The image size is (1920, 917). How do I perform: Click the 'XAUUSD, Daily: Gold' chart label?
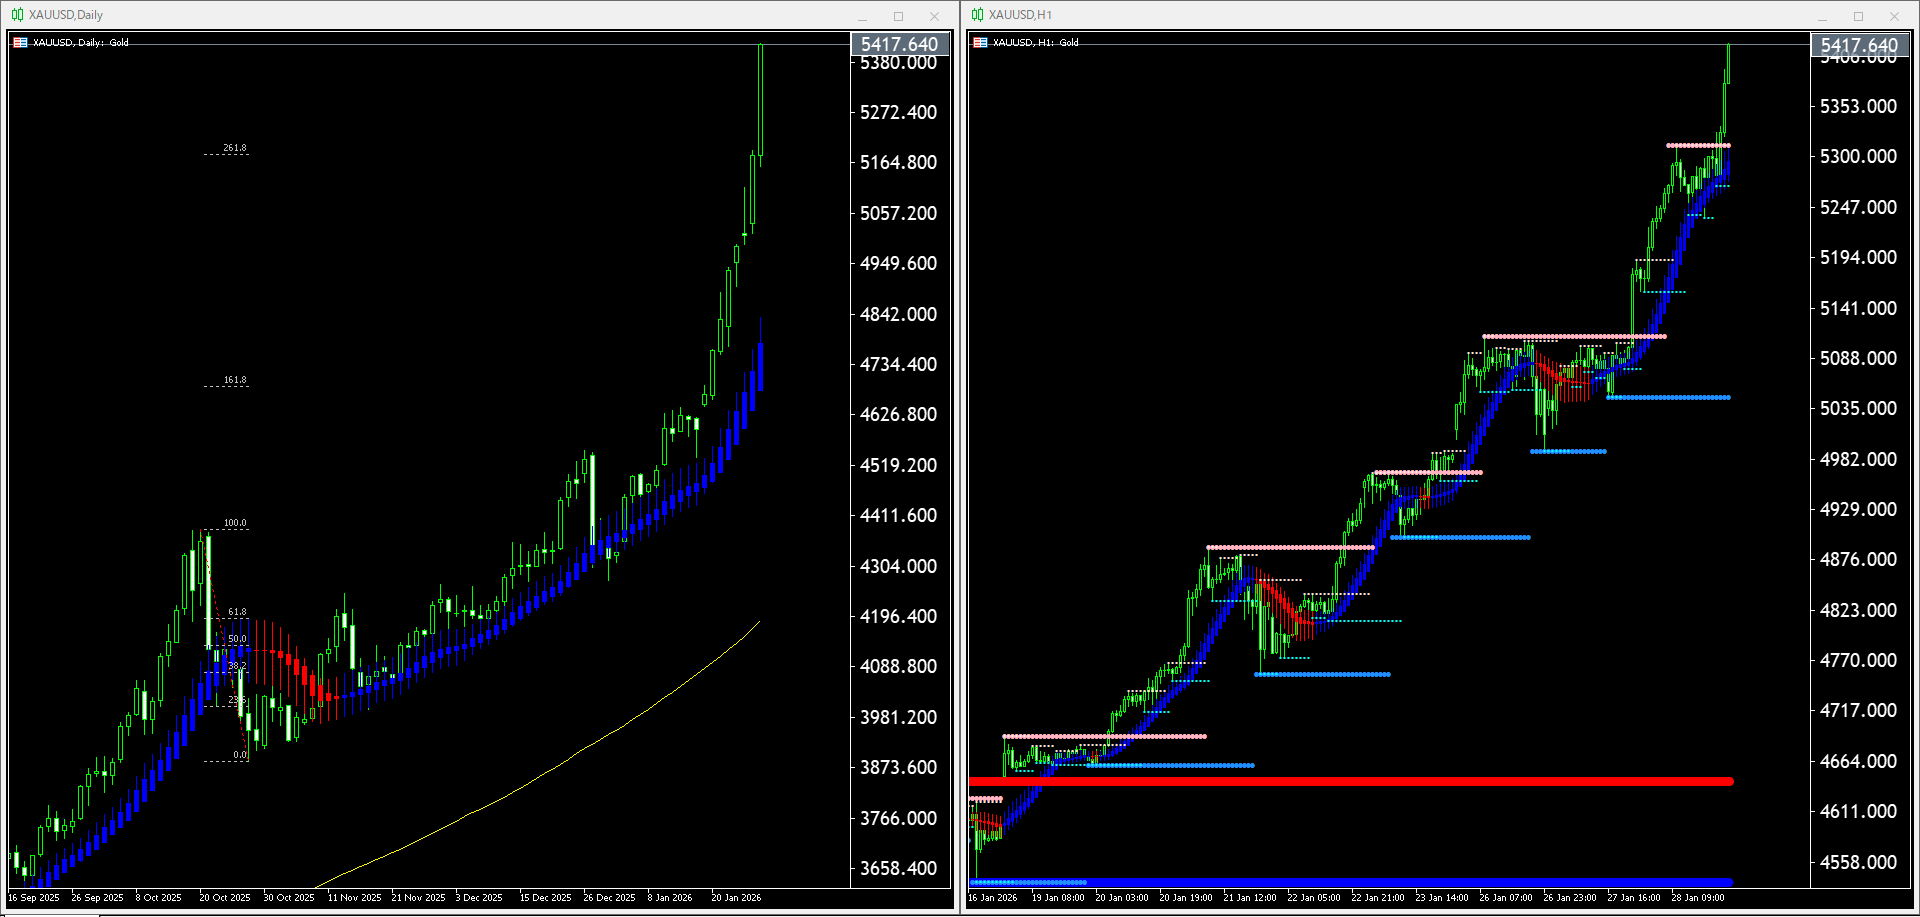[81, 42]
